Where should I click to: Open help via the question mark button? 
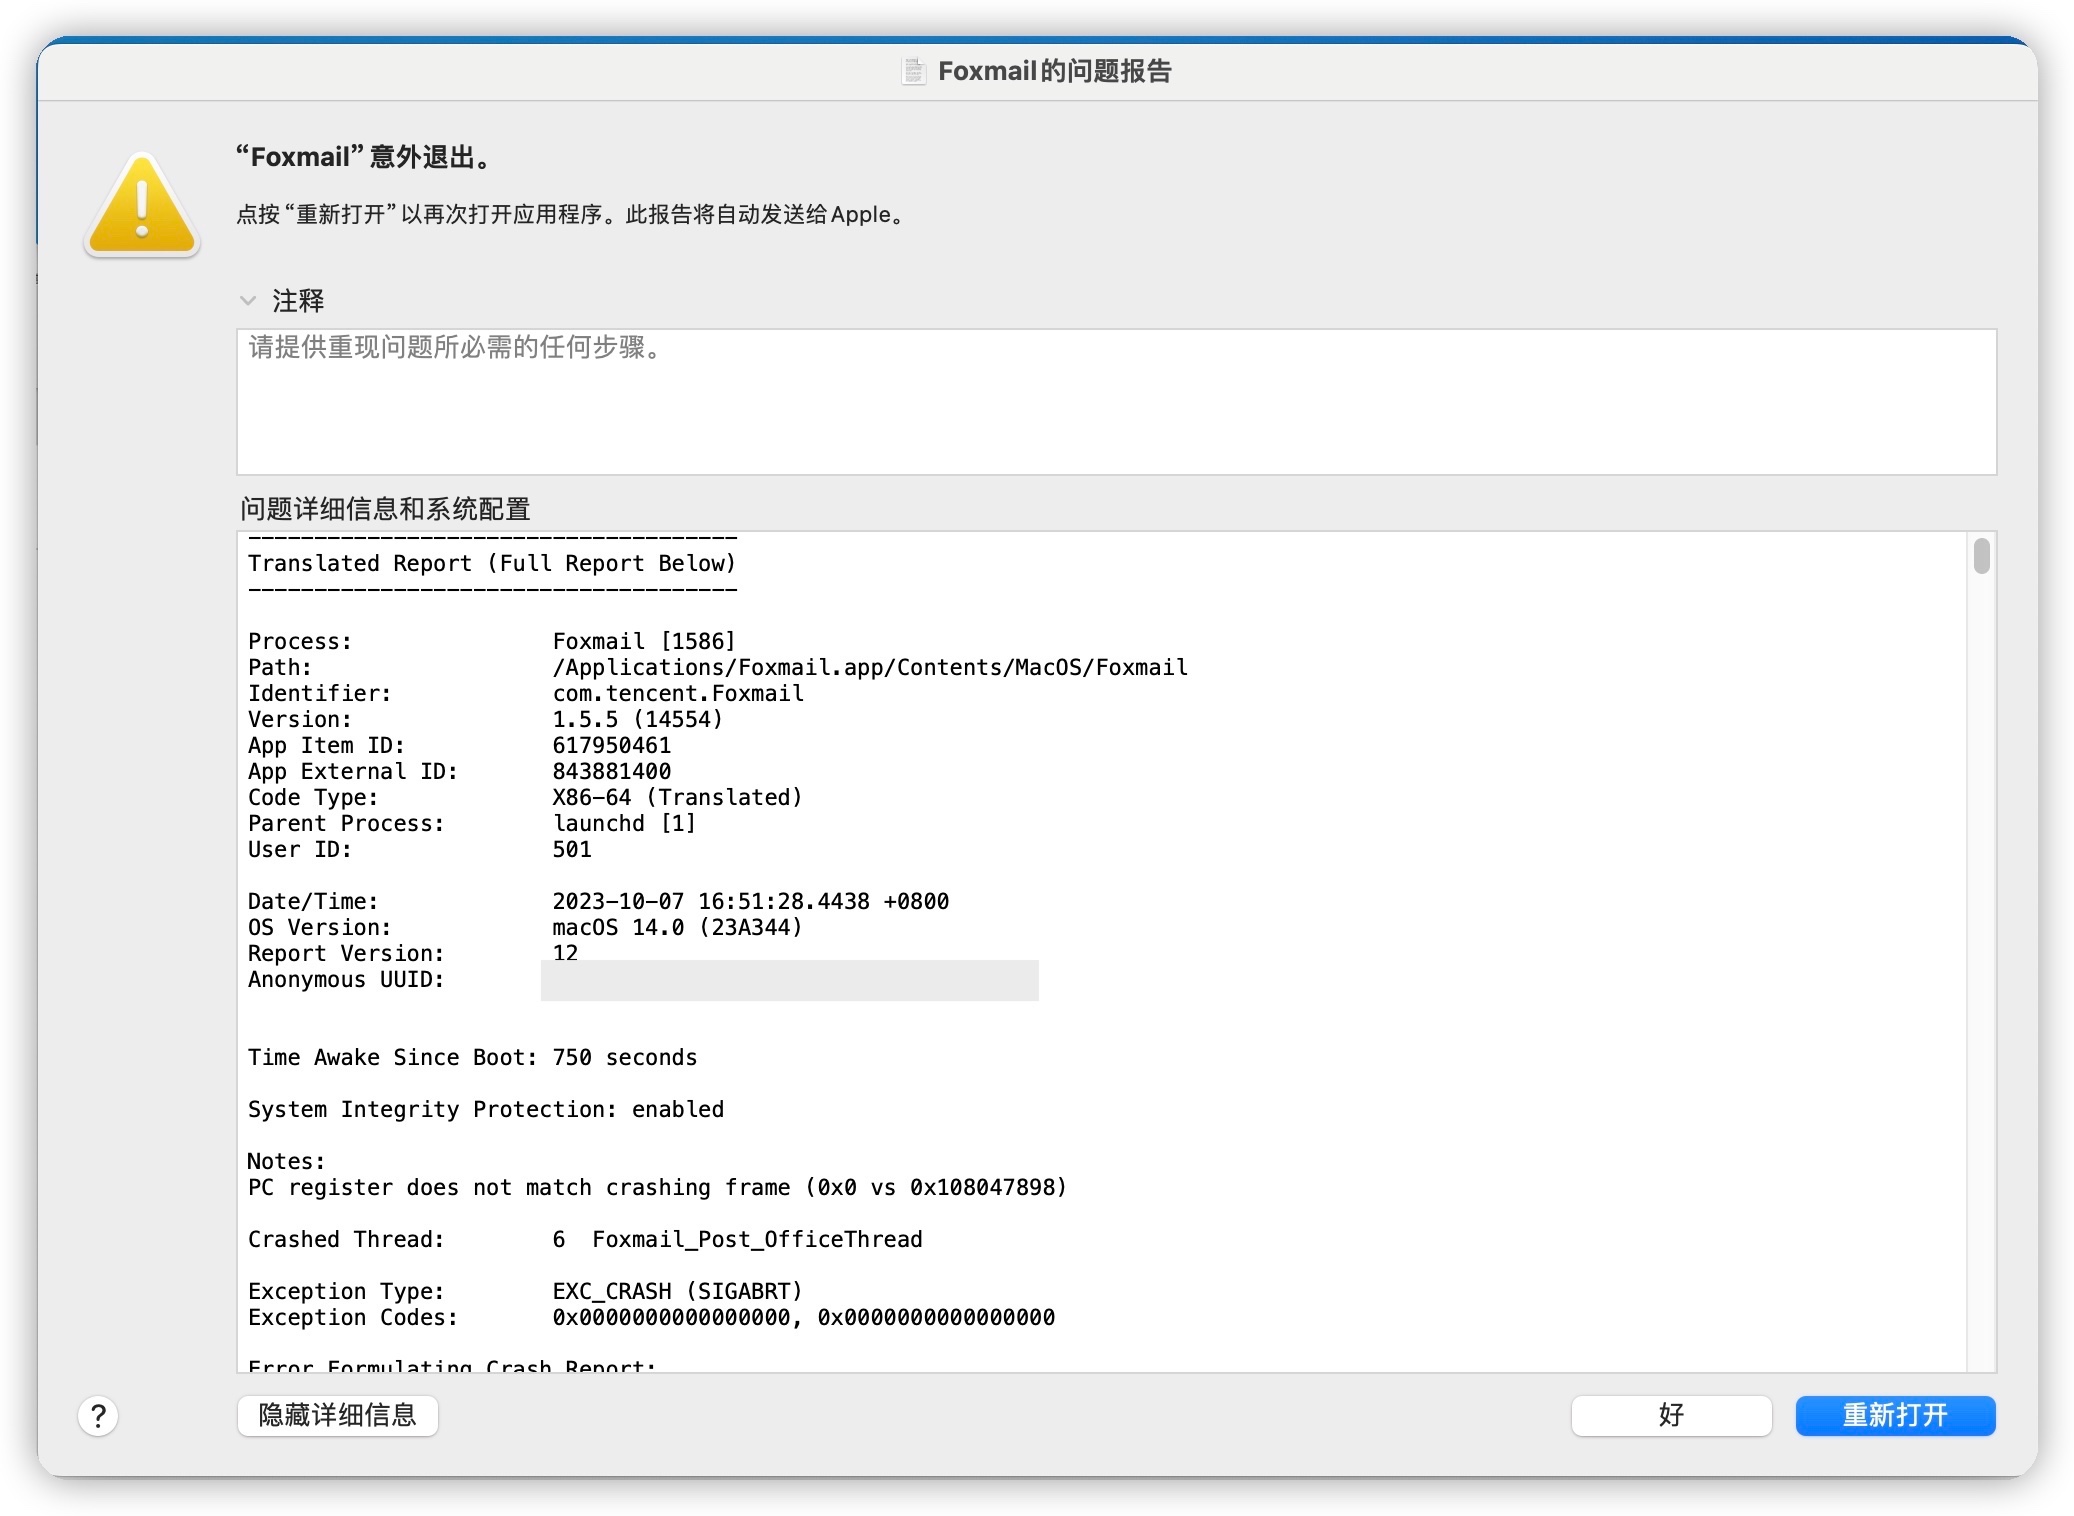(x=98, y=1415)
